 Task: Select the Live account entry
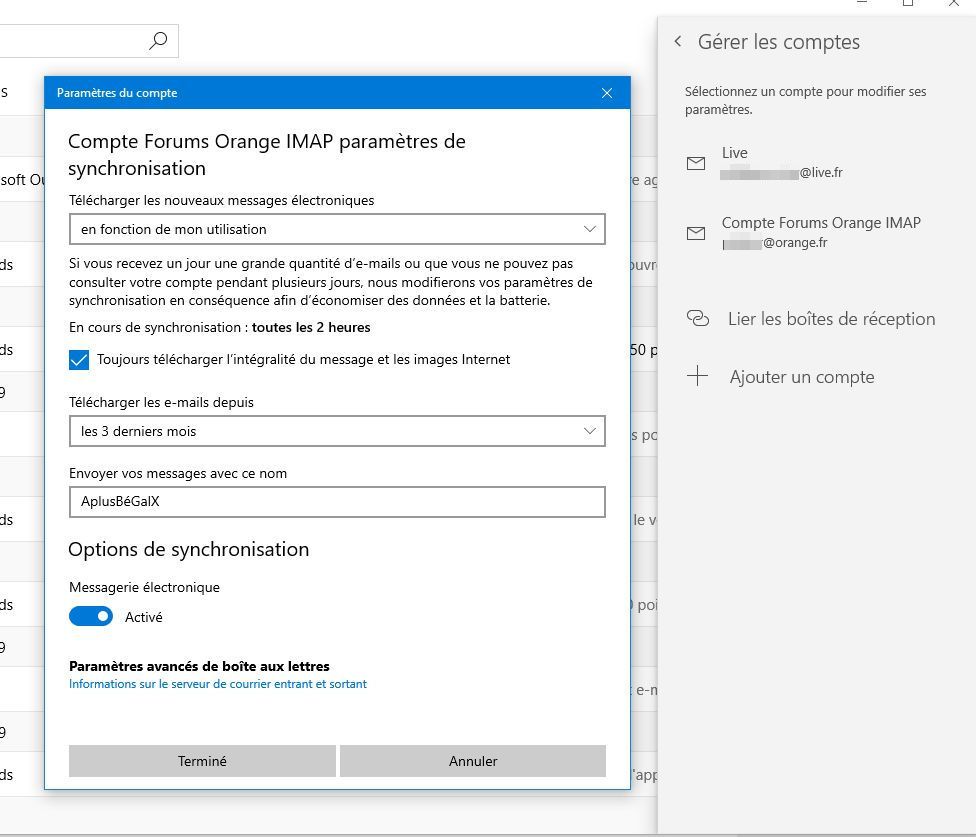pyautogui.click(x=781, y=163)
